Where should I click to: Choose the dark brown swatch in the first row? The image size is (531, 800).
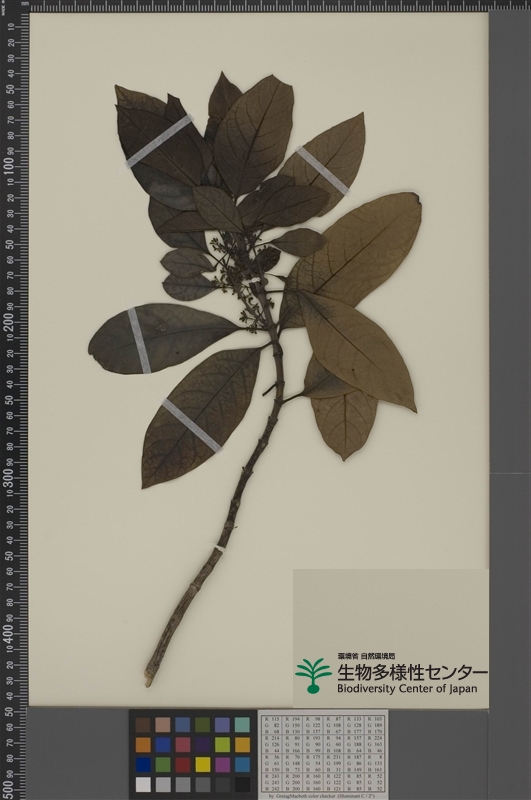(x=143, y=724)
